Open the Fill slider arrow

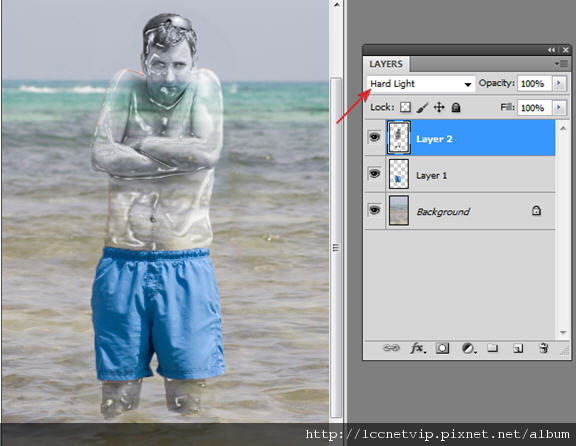click(x=559, y=107)
